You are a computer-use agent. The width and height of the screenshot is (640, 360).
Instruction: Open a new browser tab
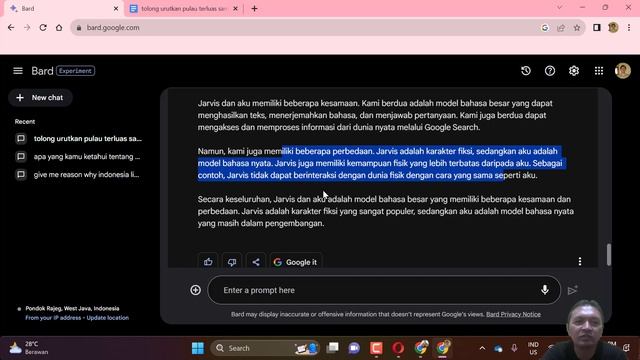(x=254, y=9)
